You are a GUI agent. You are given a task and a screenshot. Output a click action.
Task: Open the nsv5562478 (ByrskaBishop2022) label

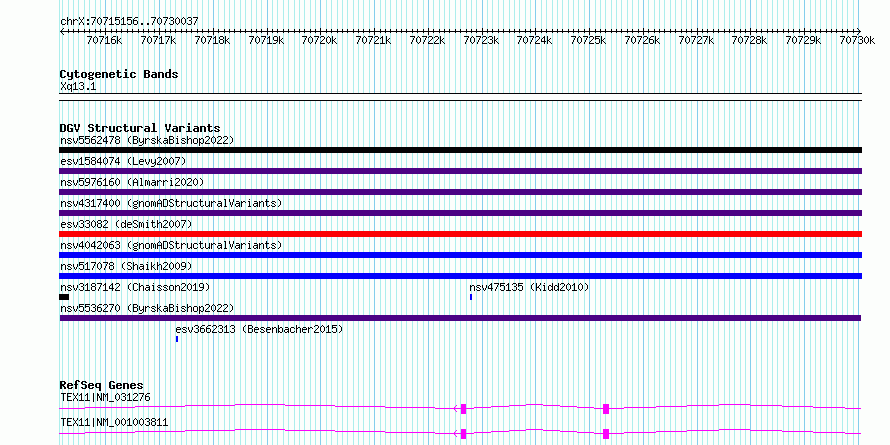pyautogui.click(x=147, y=140)
